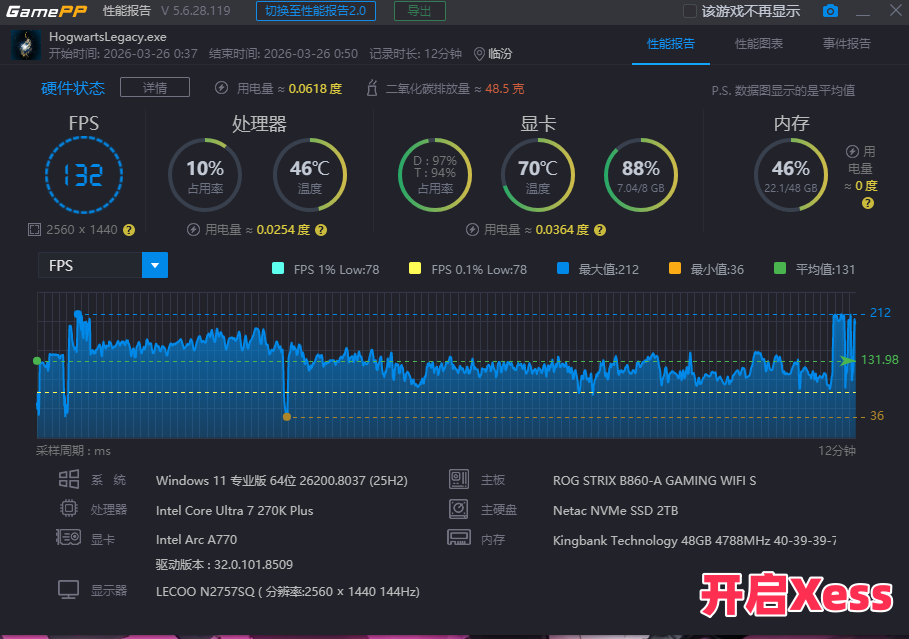Click the orange 最小值 legend swatch
This screenshot has height=639, width=909.
click(x=675, y=268)
